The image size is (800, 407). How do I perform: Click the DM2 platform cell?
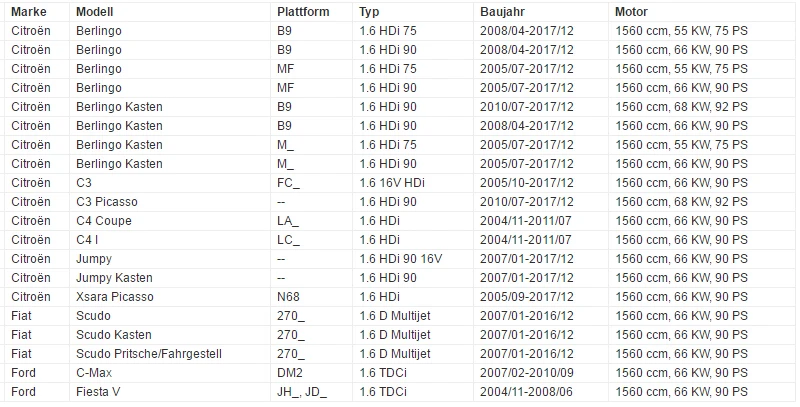click(311, 373)
